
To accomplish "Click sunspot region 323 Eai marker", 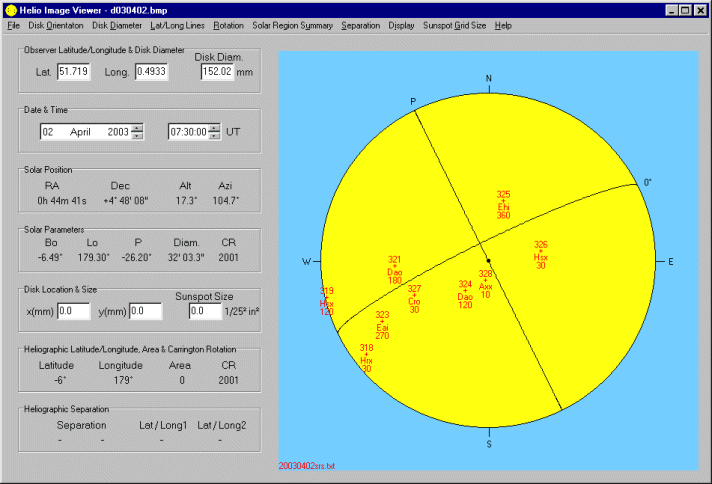I will pos(382,325).
